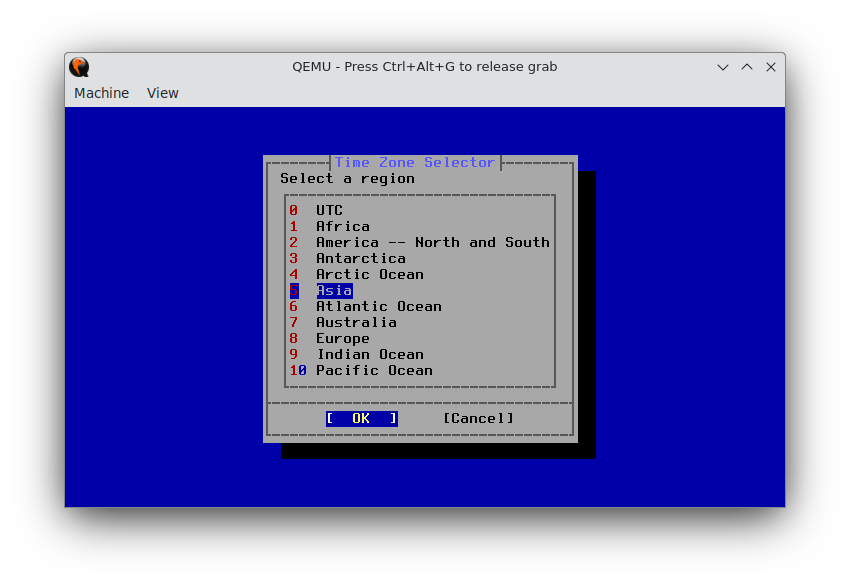This screenshot has height=584, width=850.
Task: Select Africa from the region list
Action: tap(342, 226)
